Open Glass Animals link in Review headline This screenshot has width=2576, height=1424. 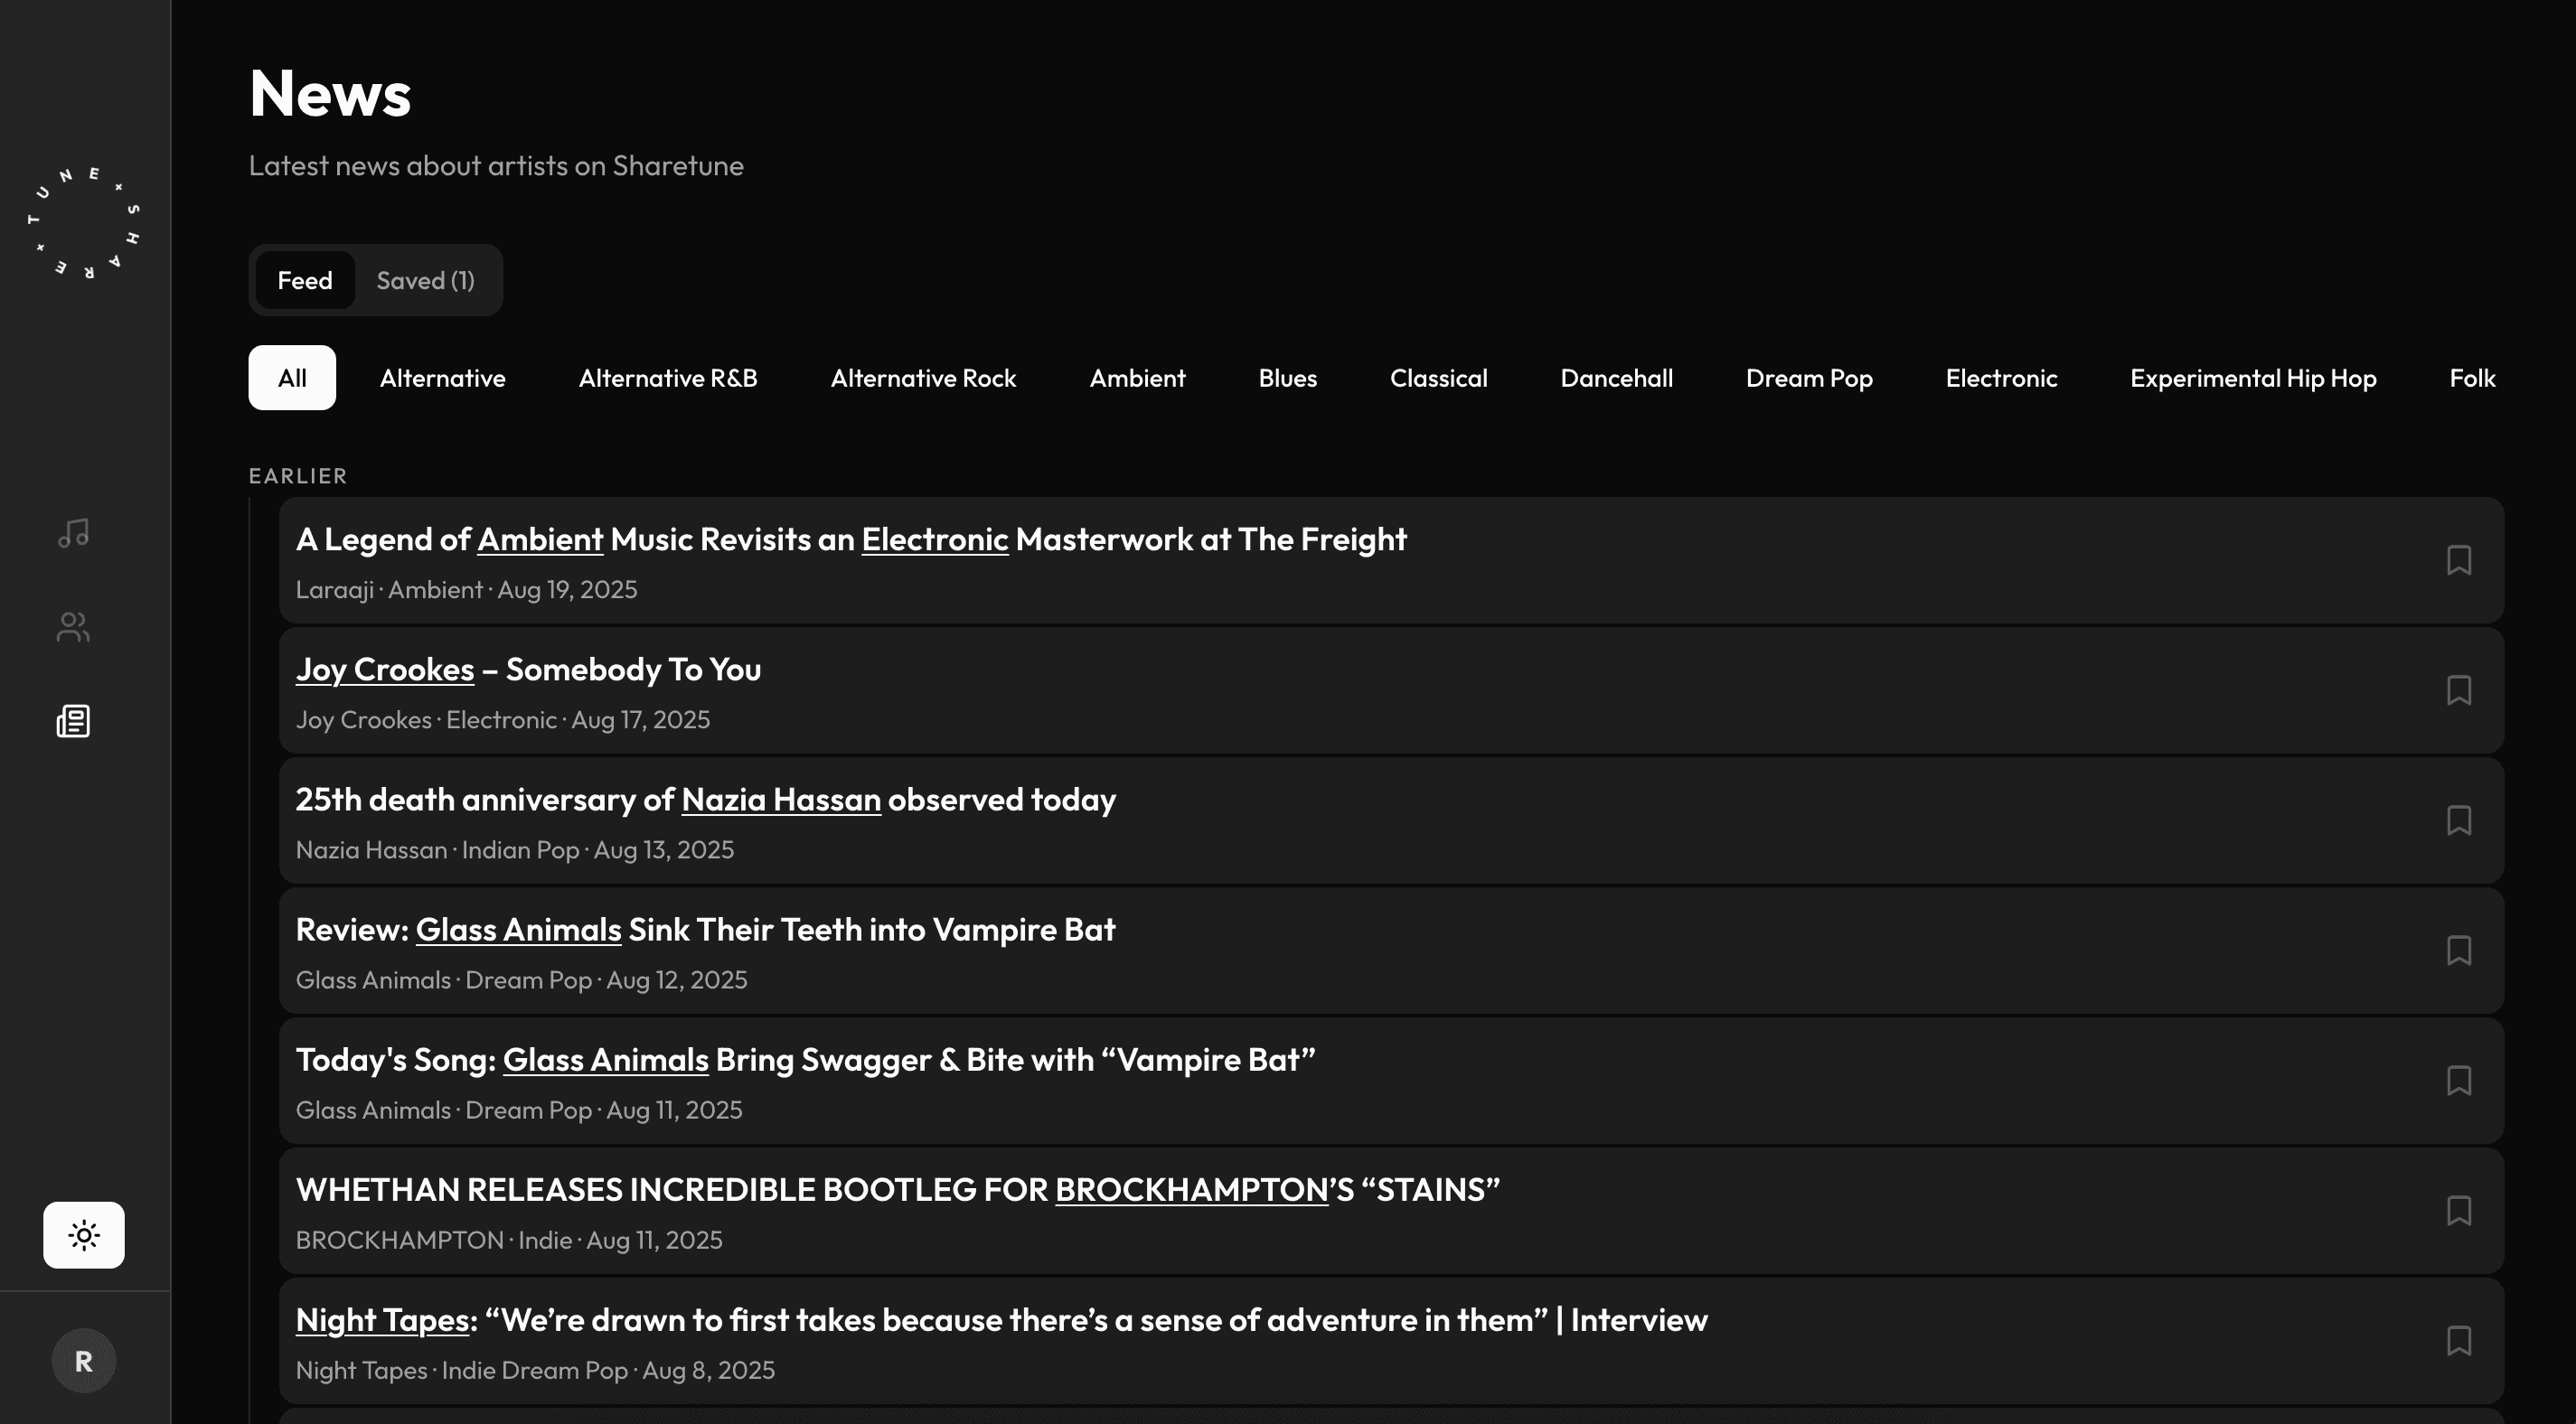coord(518,930)
